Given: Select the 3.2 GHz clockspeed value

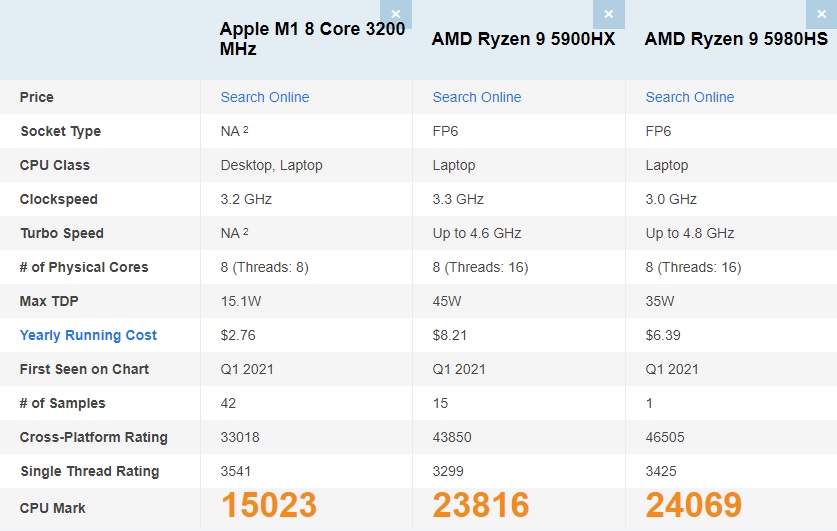Looking at the screenshot, I should [246, 200].
